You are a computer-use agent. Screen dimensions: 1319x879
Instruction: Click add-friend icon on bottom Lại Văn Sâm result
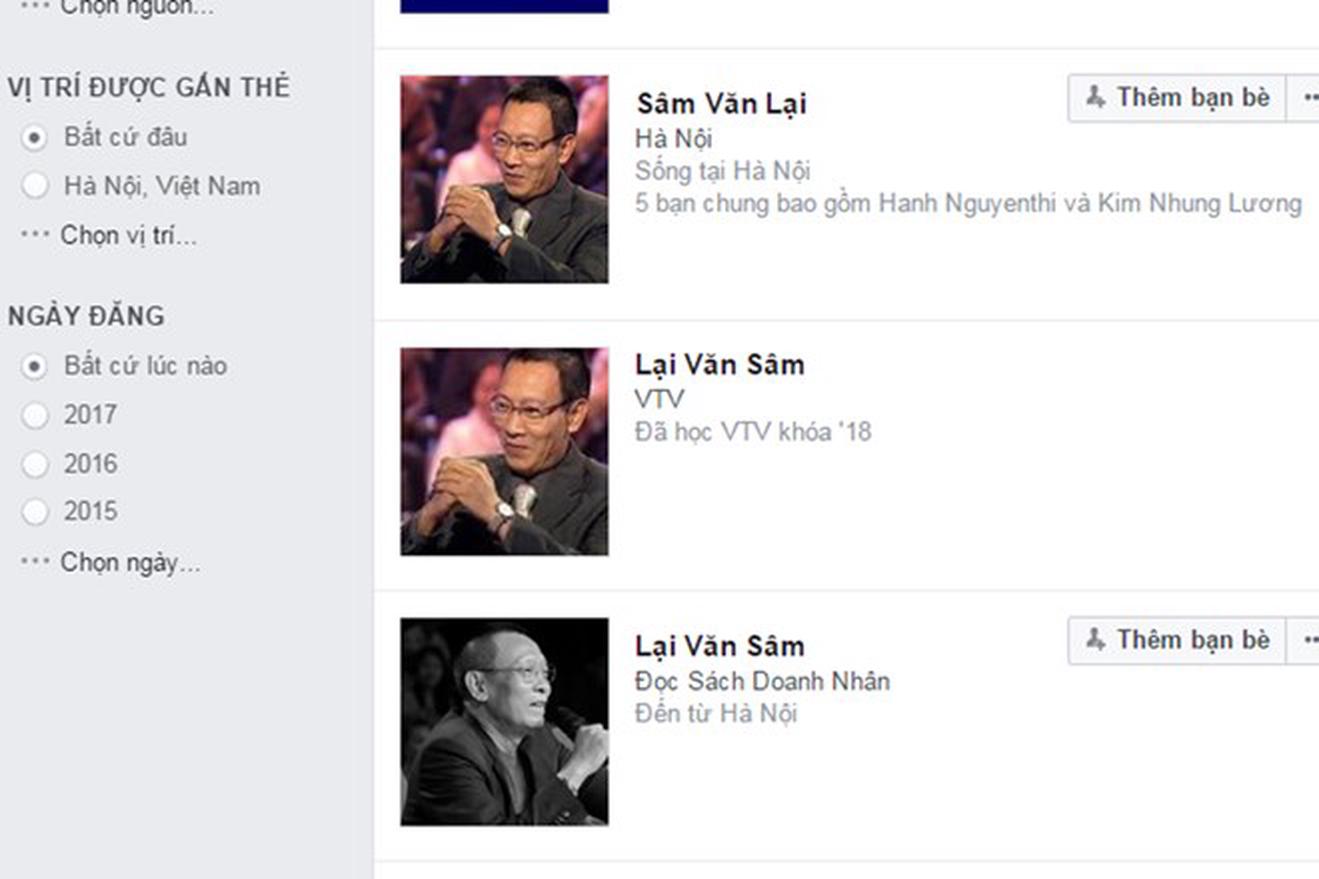click(x=1176, y=640)
